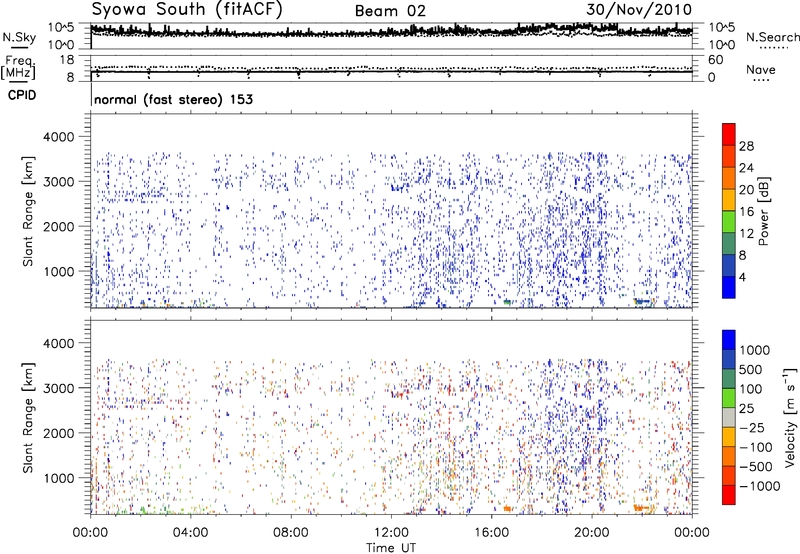800x554 pixels.
Task: Click the 'normal (fast stereo) 153' mode text
Action: pyautogui.click(x=173, y=99)
